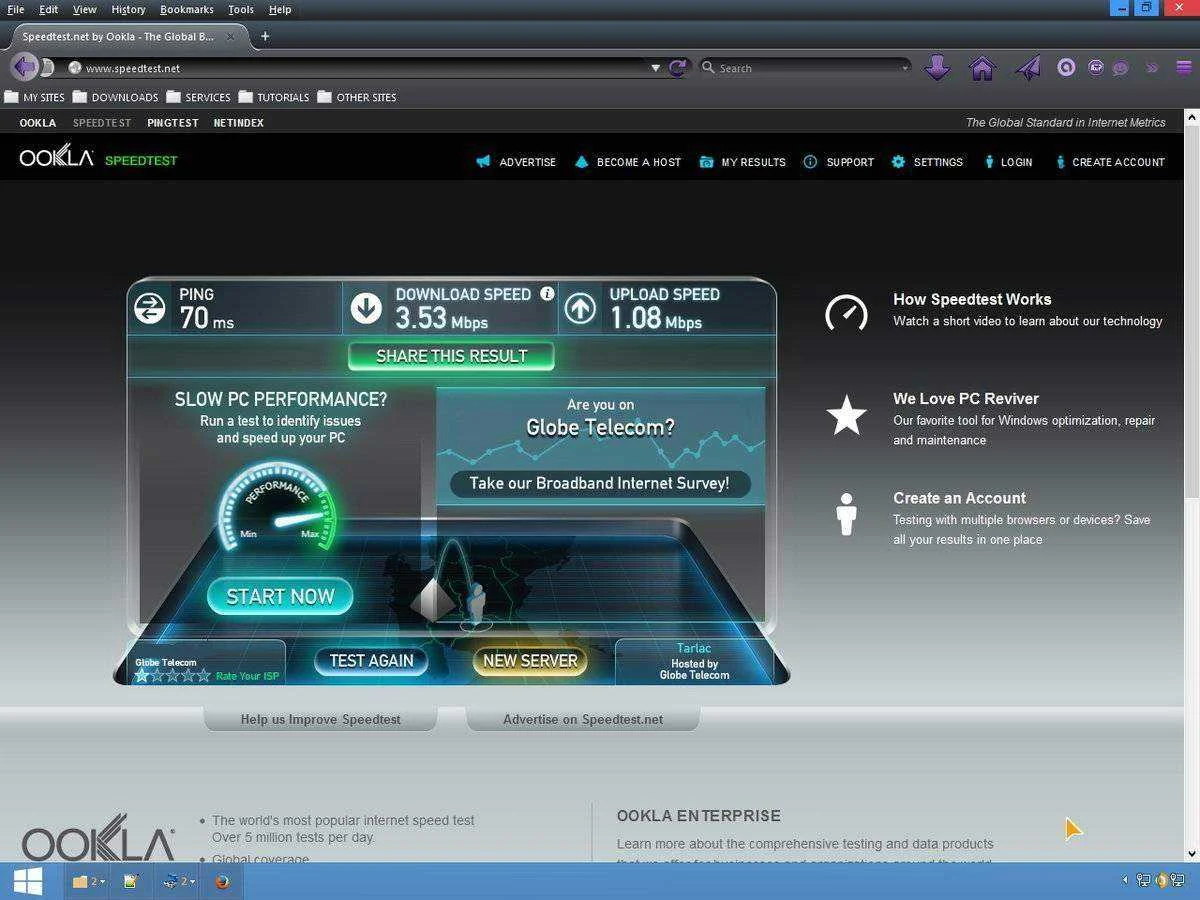1200x900 pixels.
Task: Click the search bar field
Action: tap(805, 68)
